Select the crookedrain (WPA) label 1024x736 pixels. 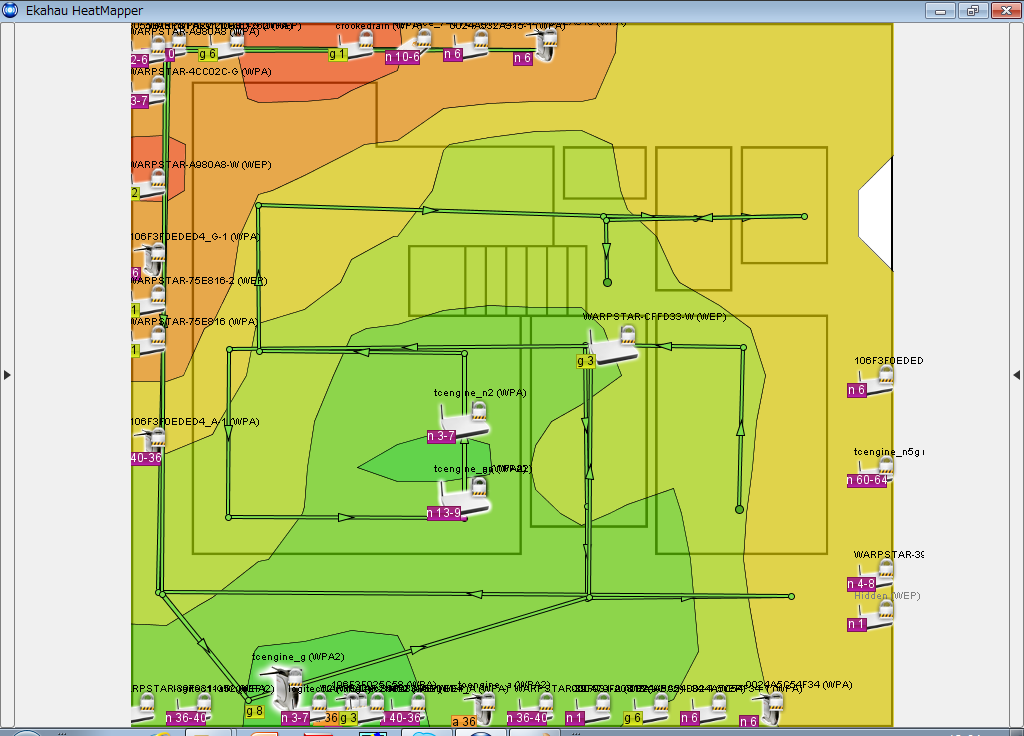[x=379, y=25]
